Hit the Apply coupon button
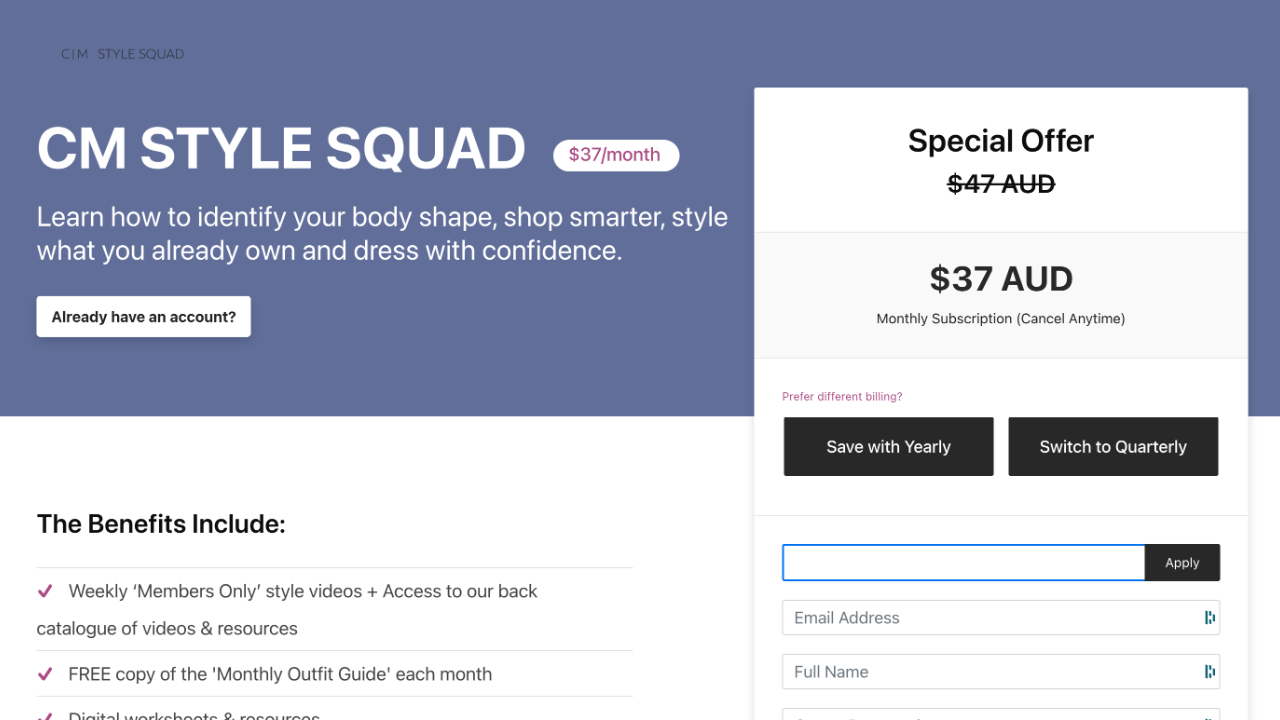The width and height of the screenshot is (1280, 720). (x=1182, y=563)
